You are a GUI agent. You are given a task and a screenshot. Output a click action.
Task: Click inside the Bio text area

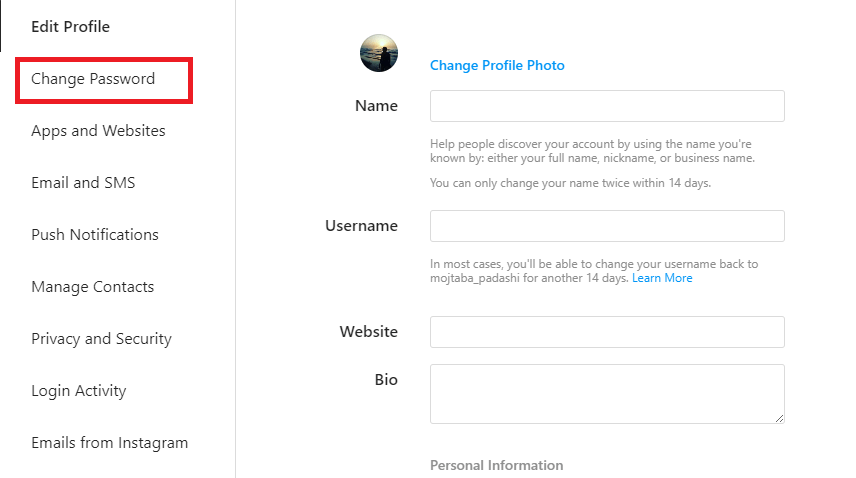tap(607, 393)
